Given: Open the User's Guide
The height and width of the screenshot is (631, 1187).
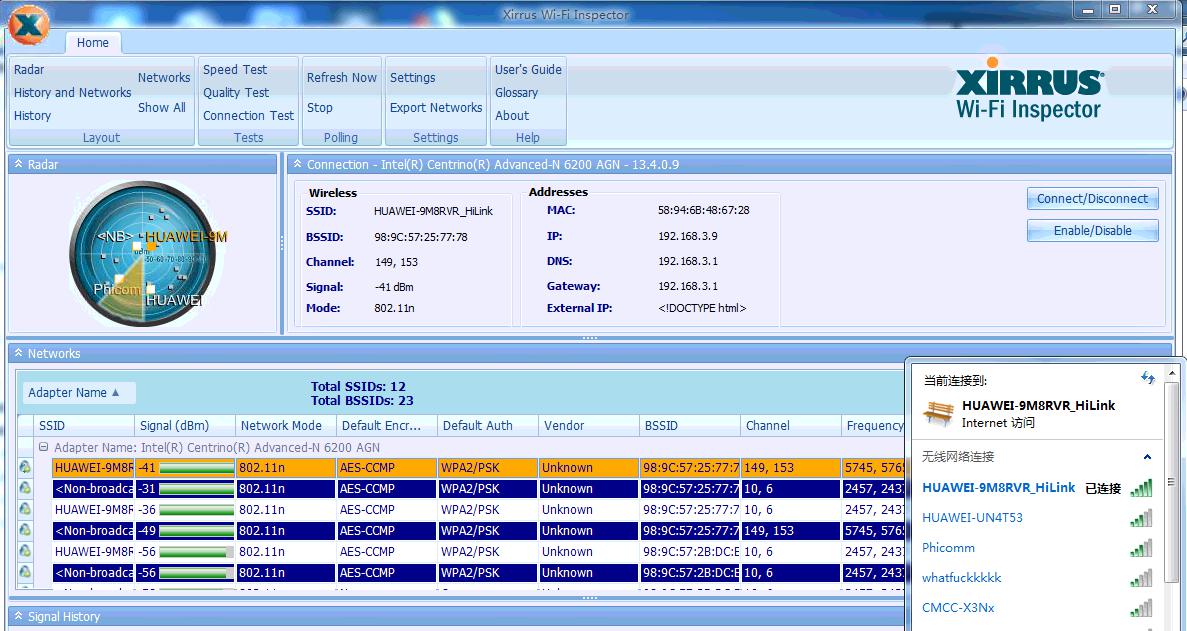Looking at the screenshot, I should 528,70.
